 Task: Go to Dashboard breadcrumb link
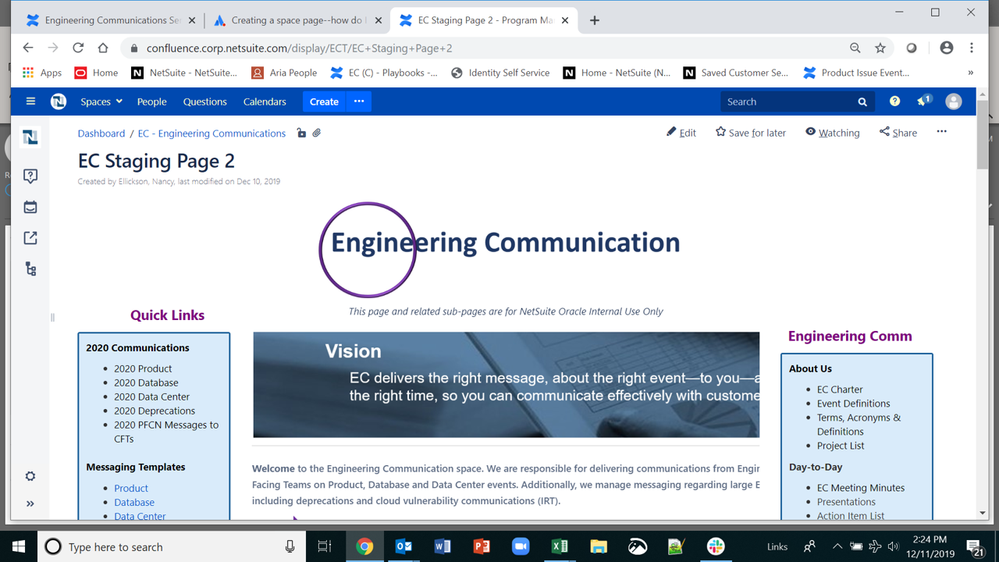pyautogui.click(x=101, y=133)
